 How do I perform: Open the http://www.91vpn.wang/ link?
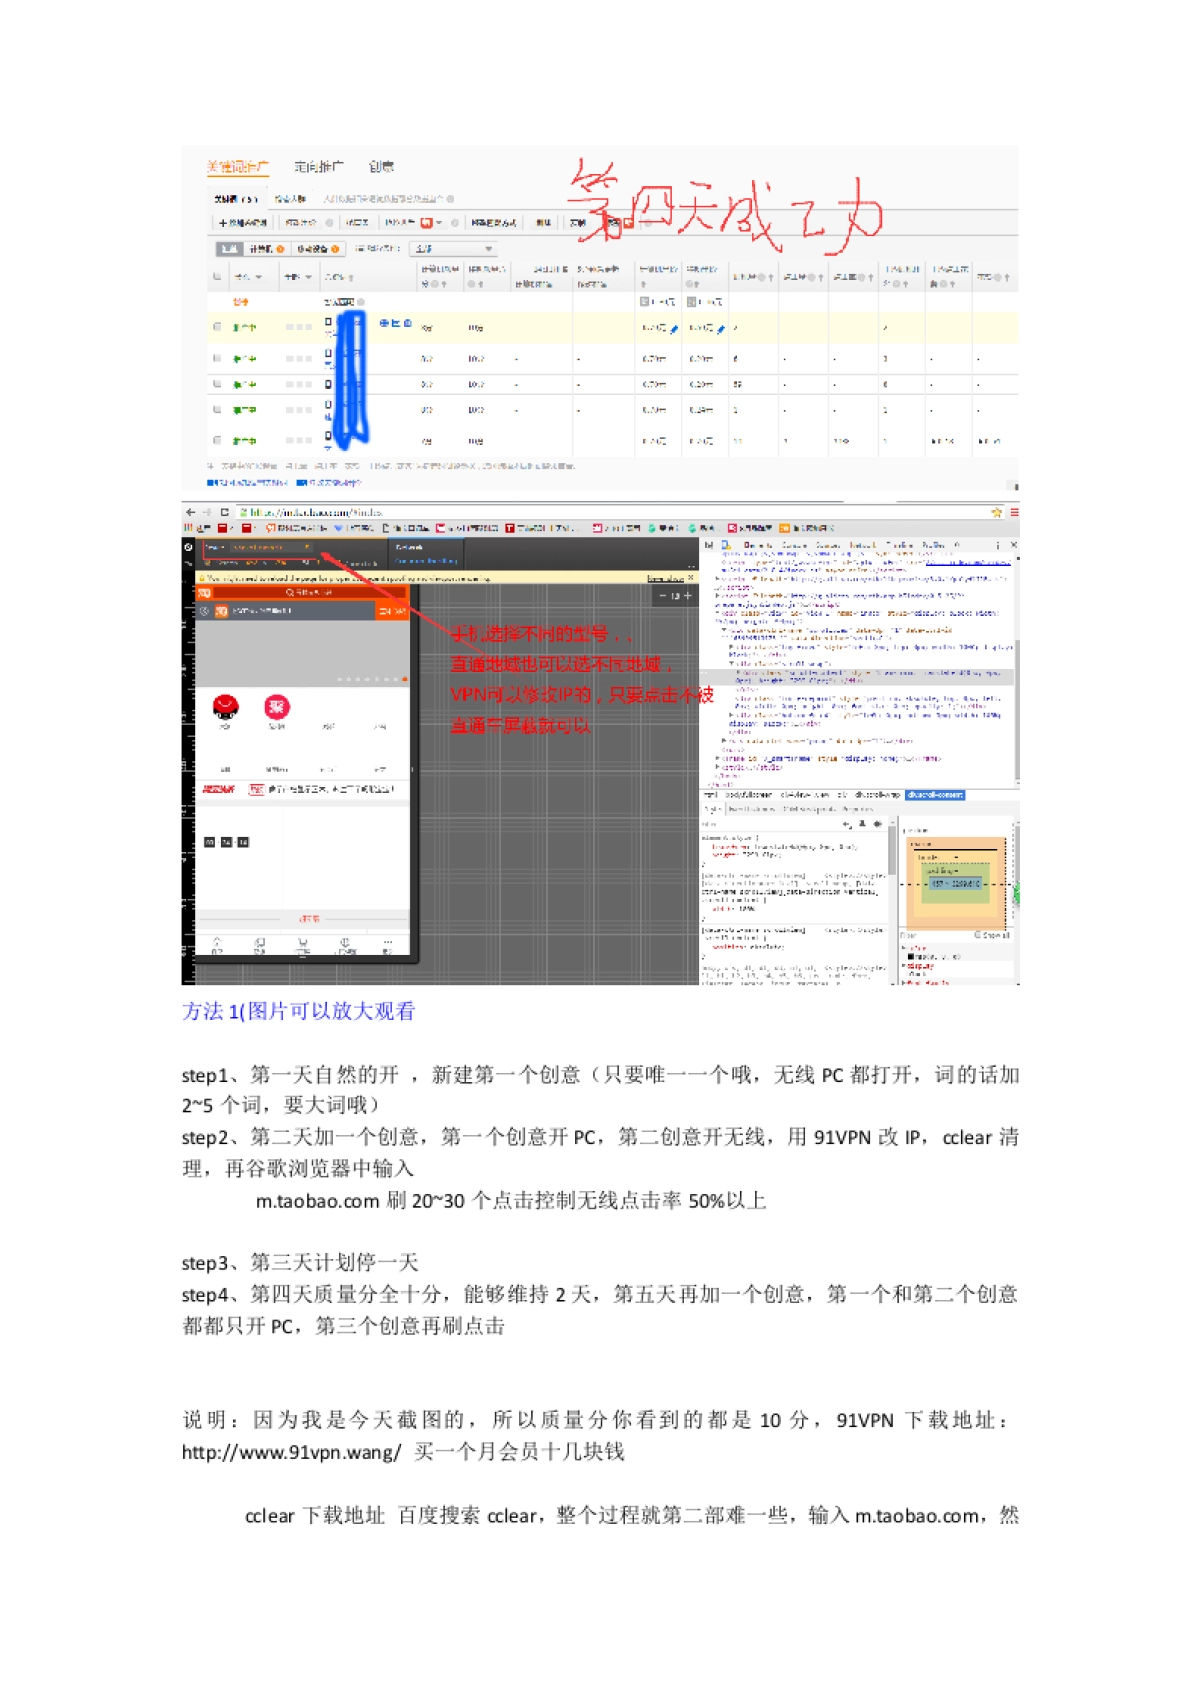point(291,1452)
